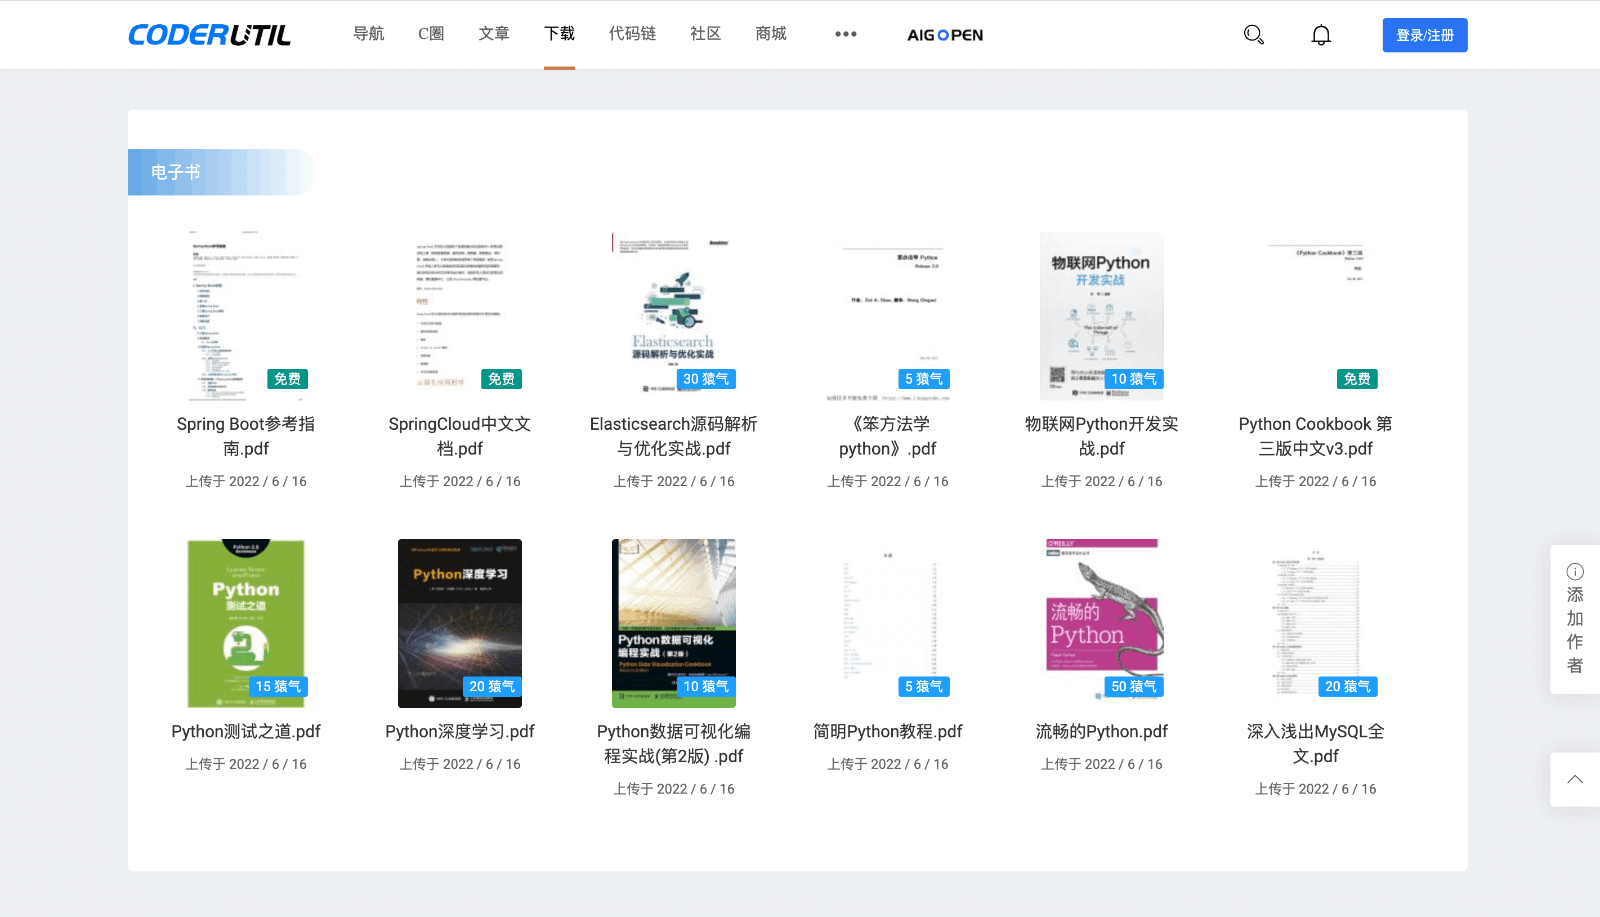Open Elasticsearch源码解析 book cover

pyautogui.click(x=674, y=316)
